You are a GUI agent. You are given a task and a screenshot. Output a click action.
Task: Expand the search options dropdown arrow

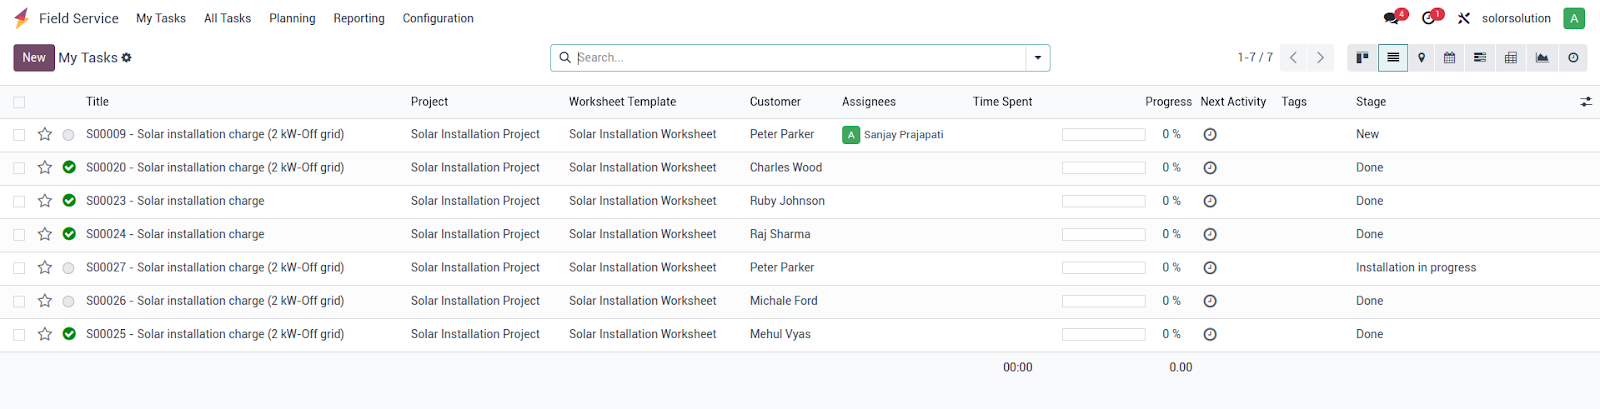tap(1038, 58)
